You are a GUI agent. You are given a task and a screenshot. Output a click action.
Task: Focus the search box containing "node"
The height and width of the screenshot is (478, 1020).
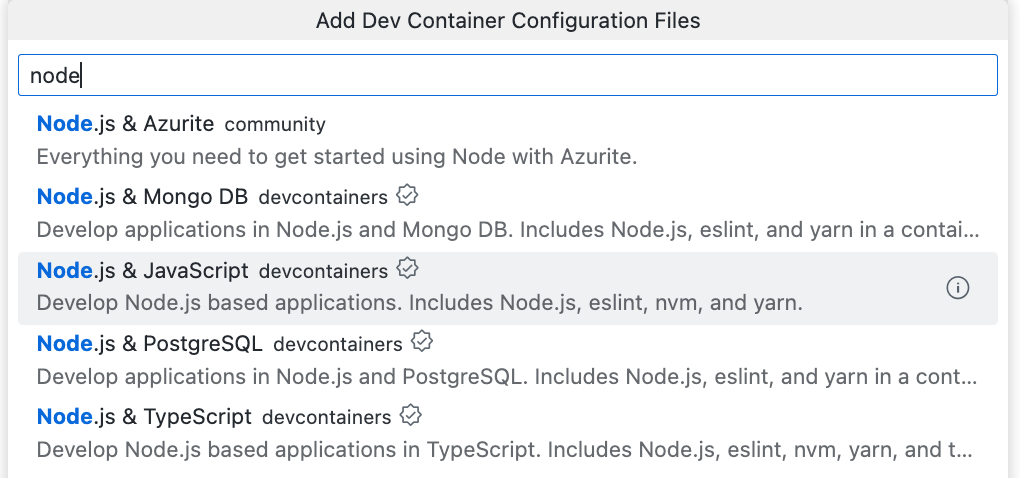tap(508, 75)
